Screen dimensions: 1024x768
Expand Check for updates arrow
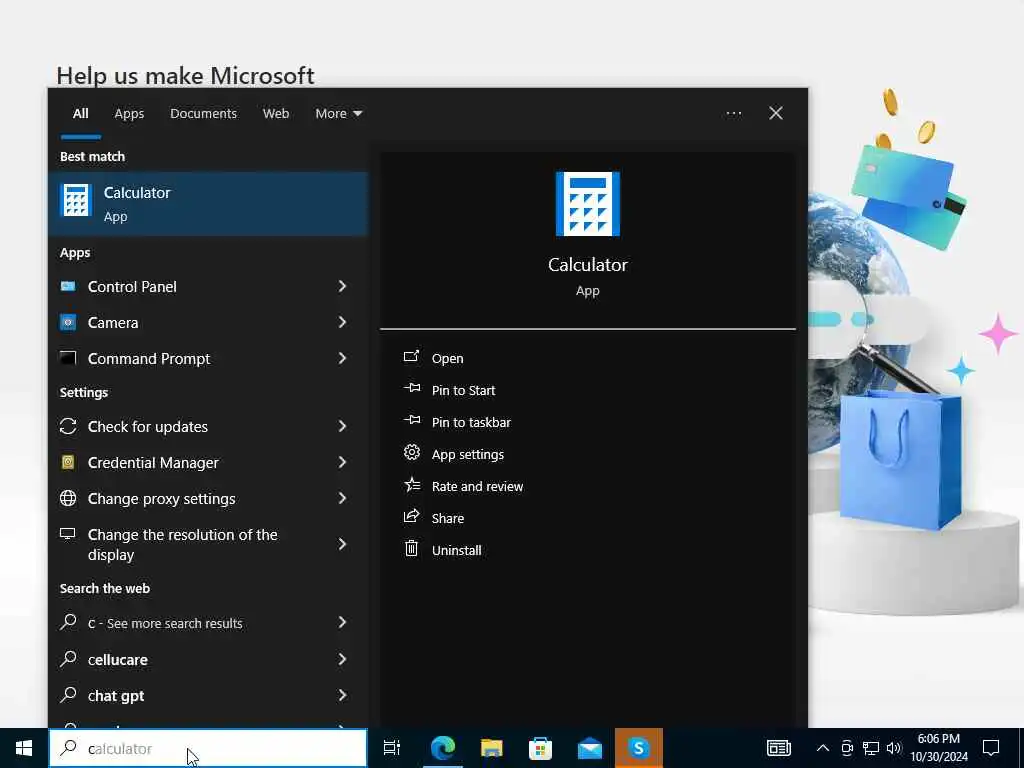(342, 426)
